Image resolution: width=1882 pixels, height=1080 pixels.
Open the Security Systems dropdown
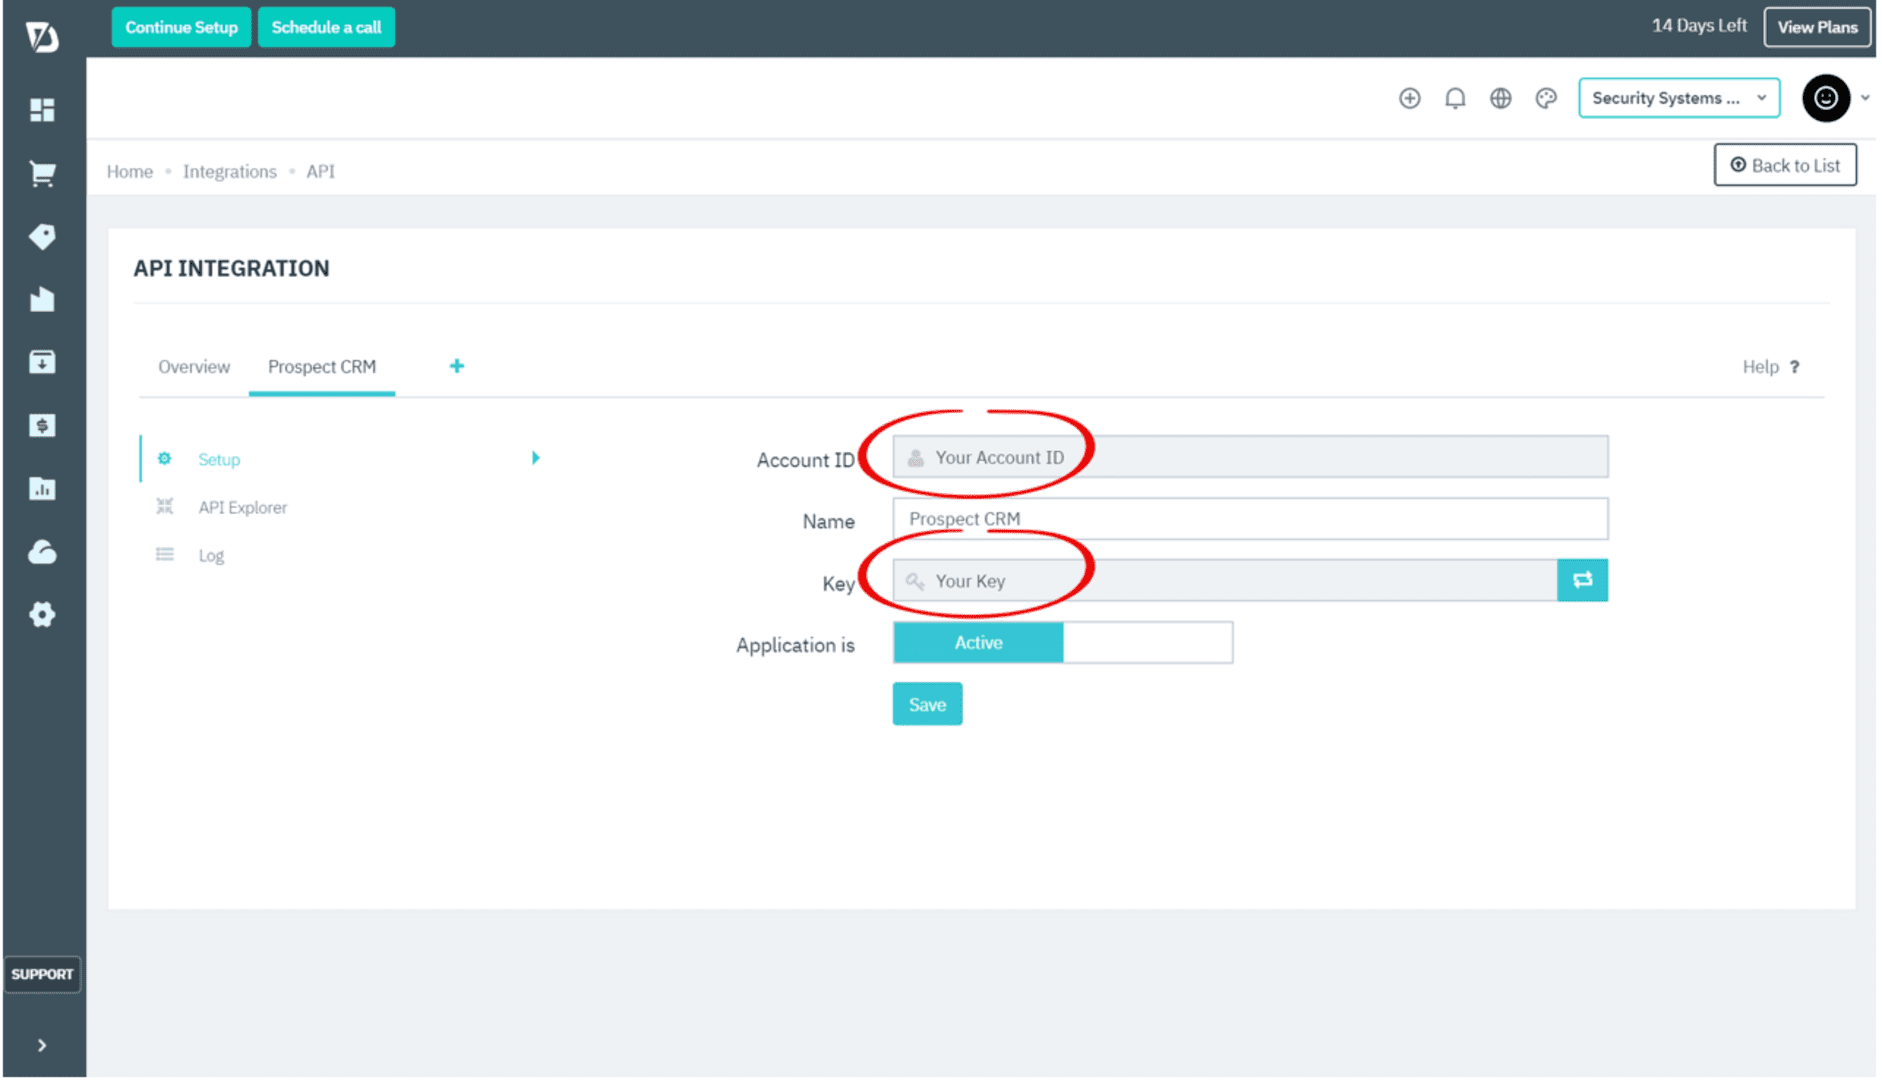coord(1678,98)
